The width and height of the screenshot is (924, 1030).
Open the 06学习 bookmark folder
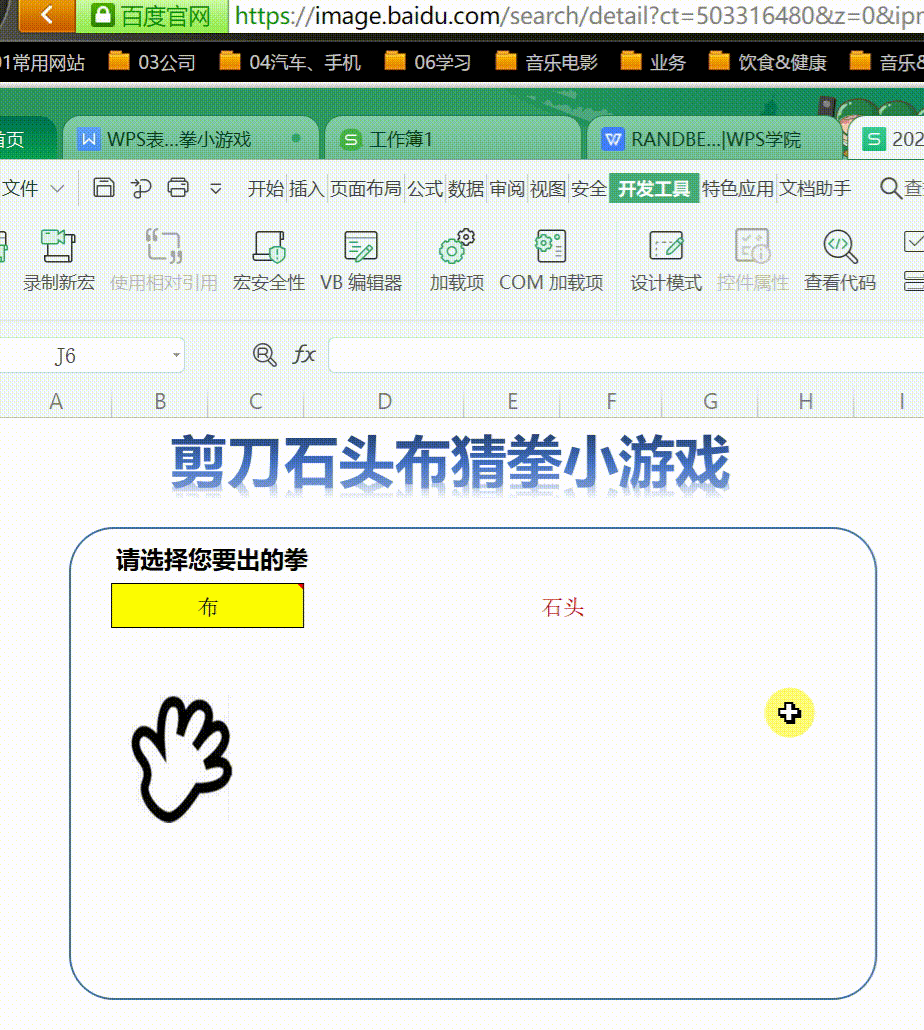click(428, 62)
